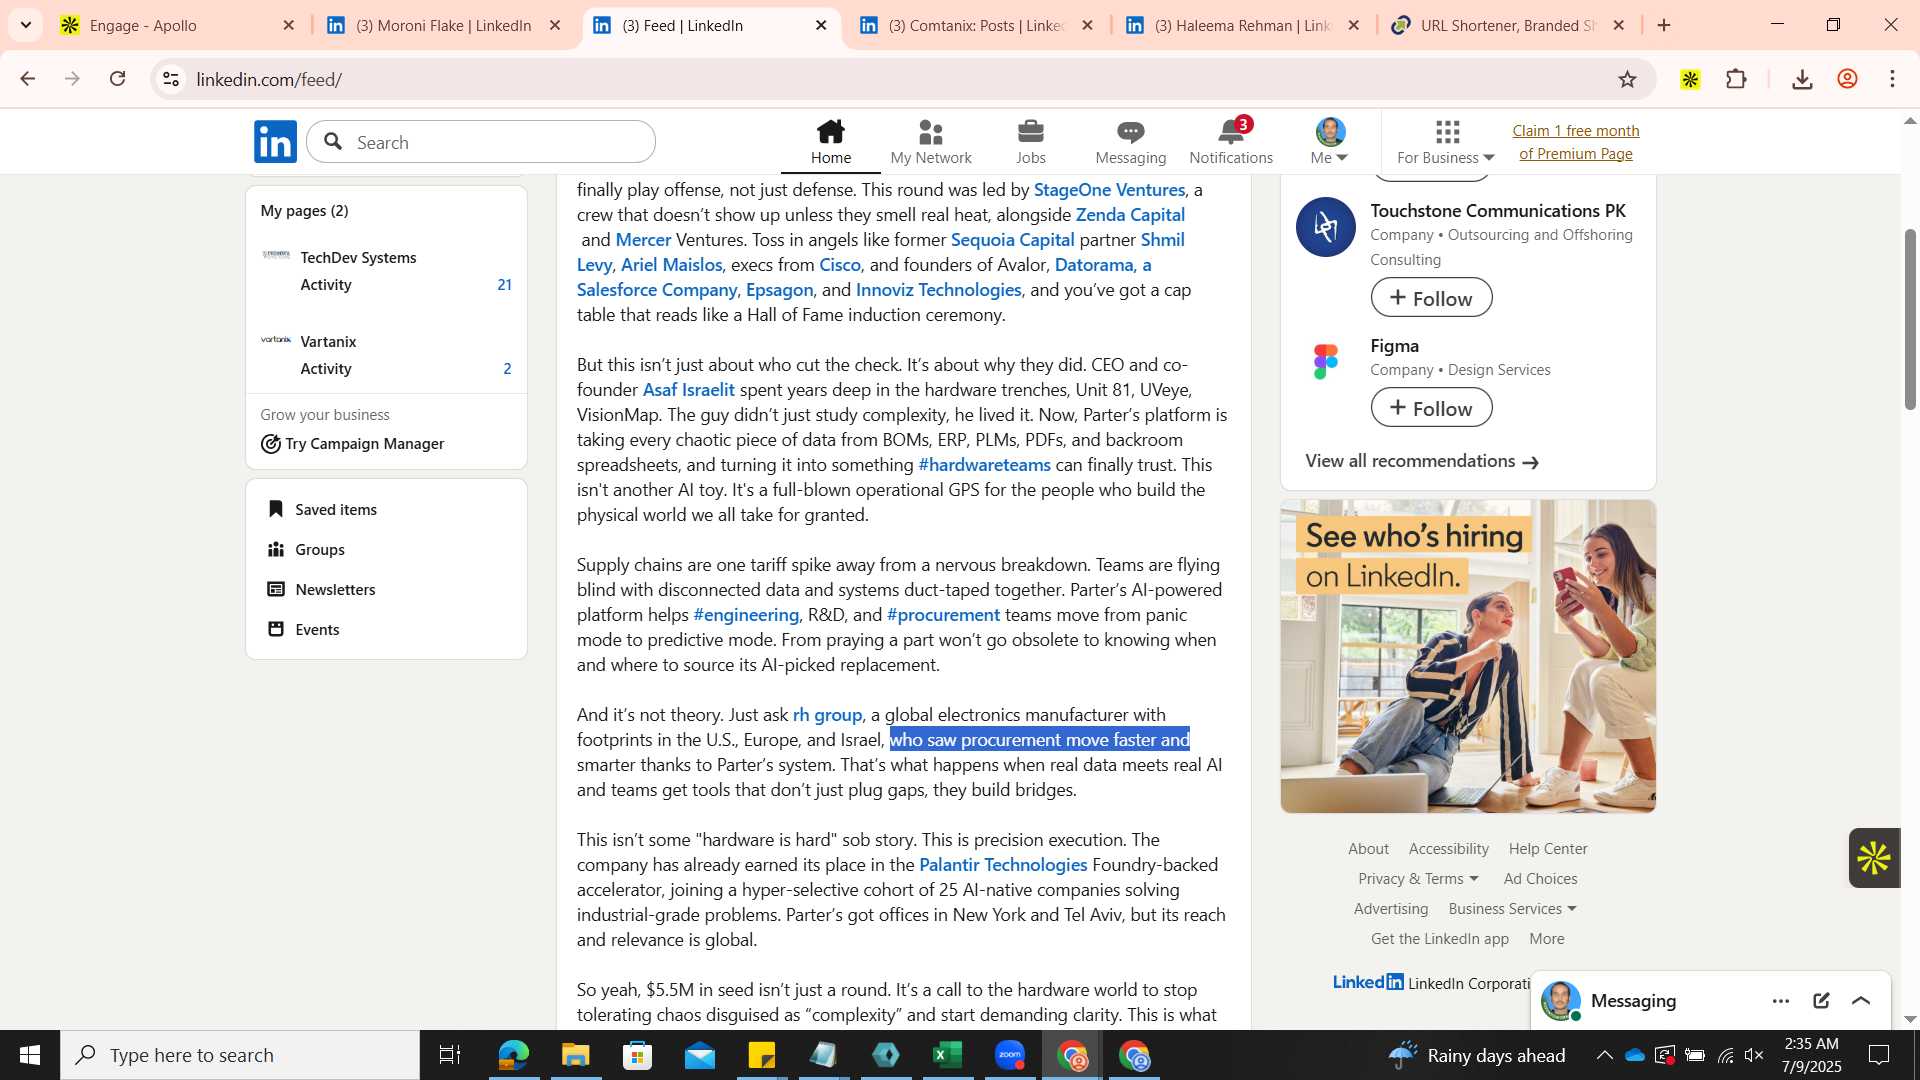Viewport: 1920px width, 1080px height.
Task: Reload the current page
Action: coord(118,79)
